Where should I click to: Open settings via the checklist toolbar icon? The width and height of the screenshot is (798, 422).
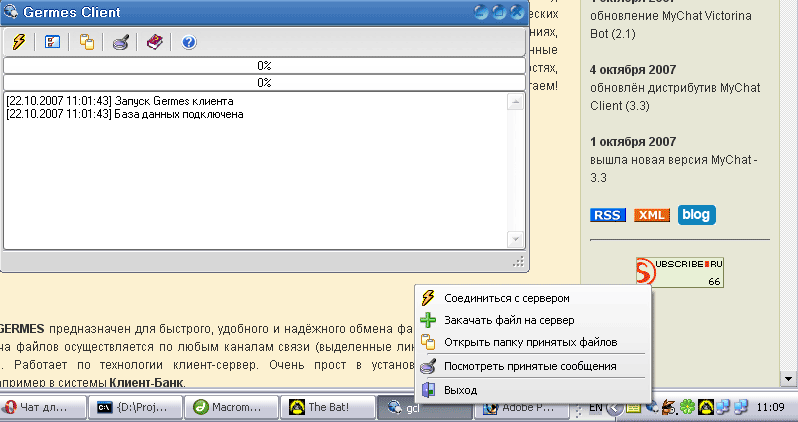(x=52, y=42)
